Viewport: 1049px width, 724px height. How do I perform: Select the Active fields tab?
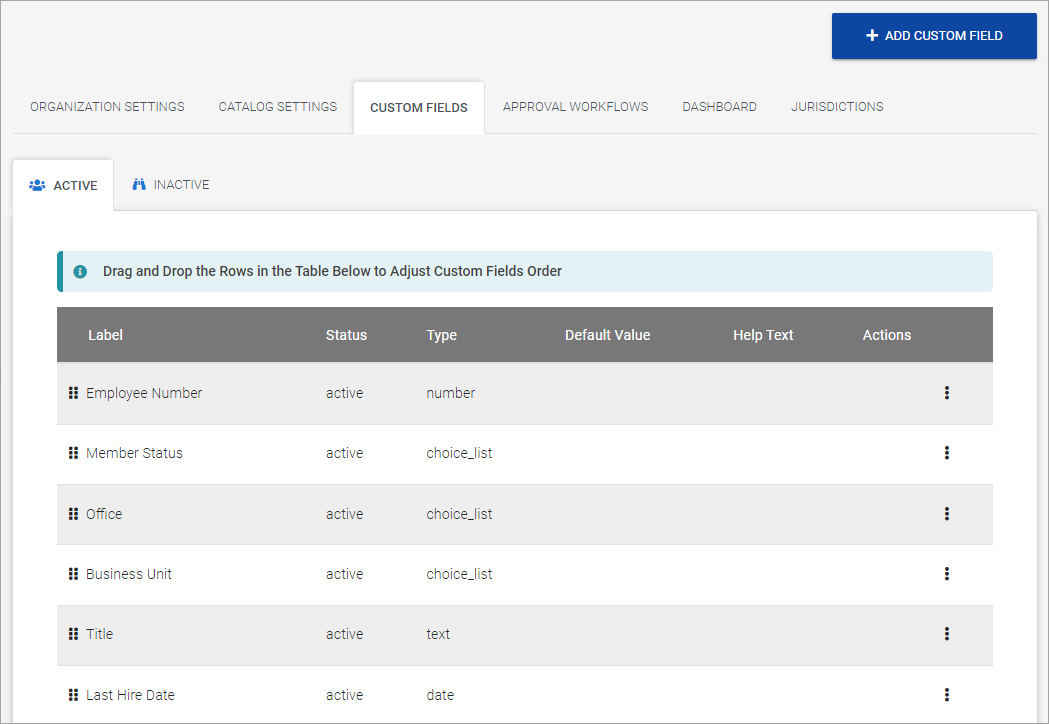coord(64,186)
